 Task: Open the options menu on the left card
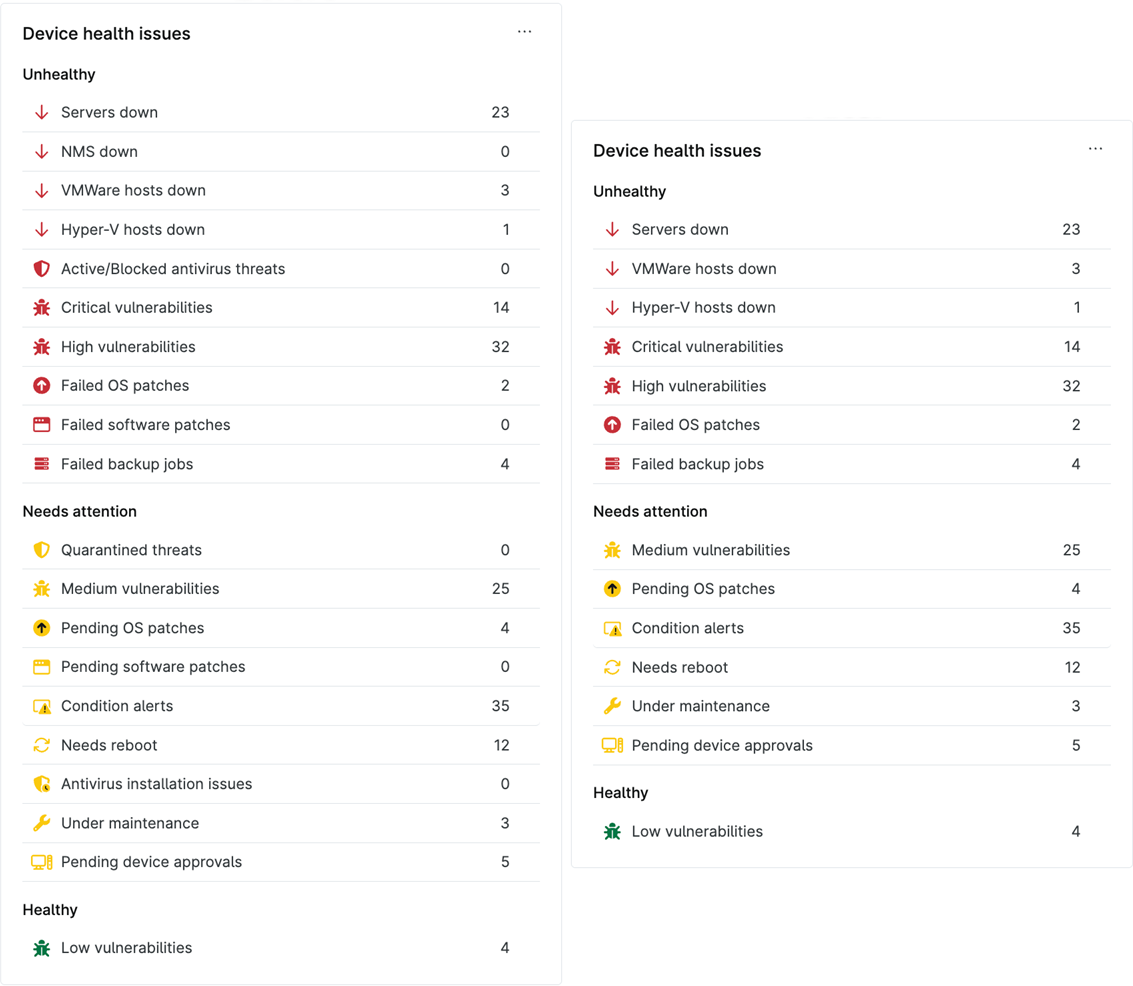524,31
